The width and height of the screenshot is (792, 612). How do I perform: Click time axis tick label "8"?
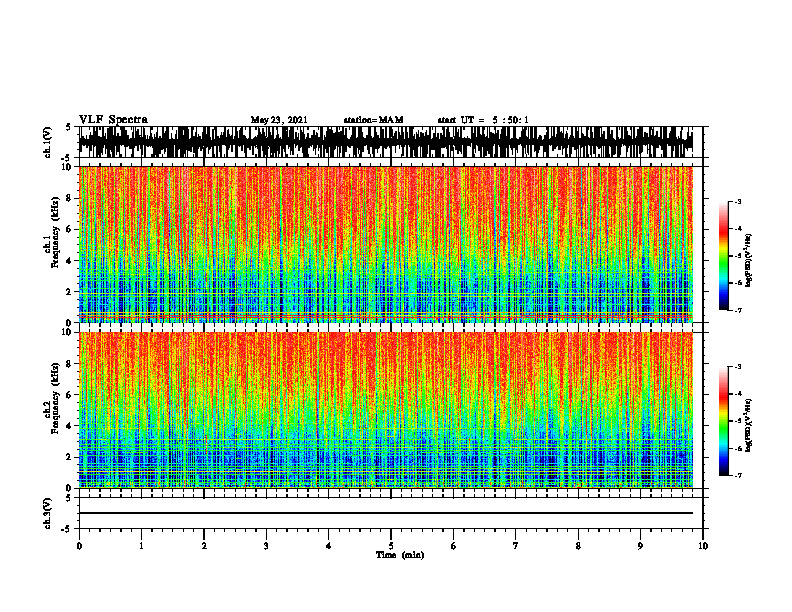coord(578,546)
